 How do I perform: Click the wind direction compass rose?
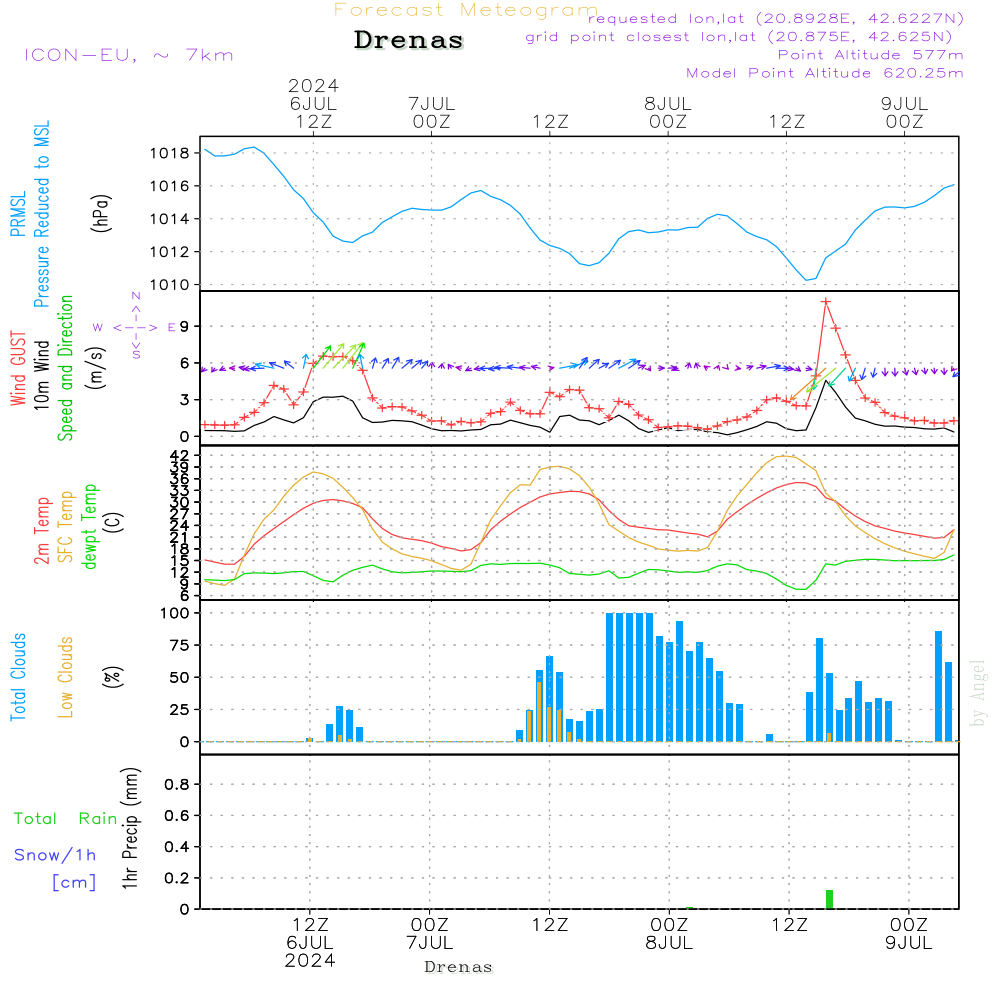point(136,327)
